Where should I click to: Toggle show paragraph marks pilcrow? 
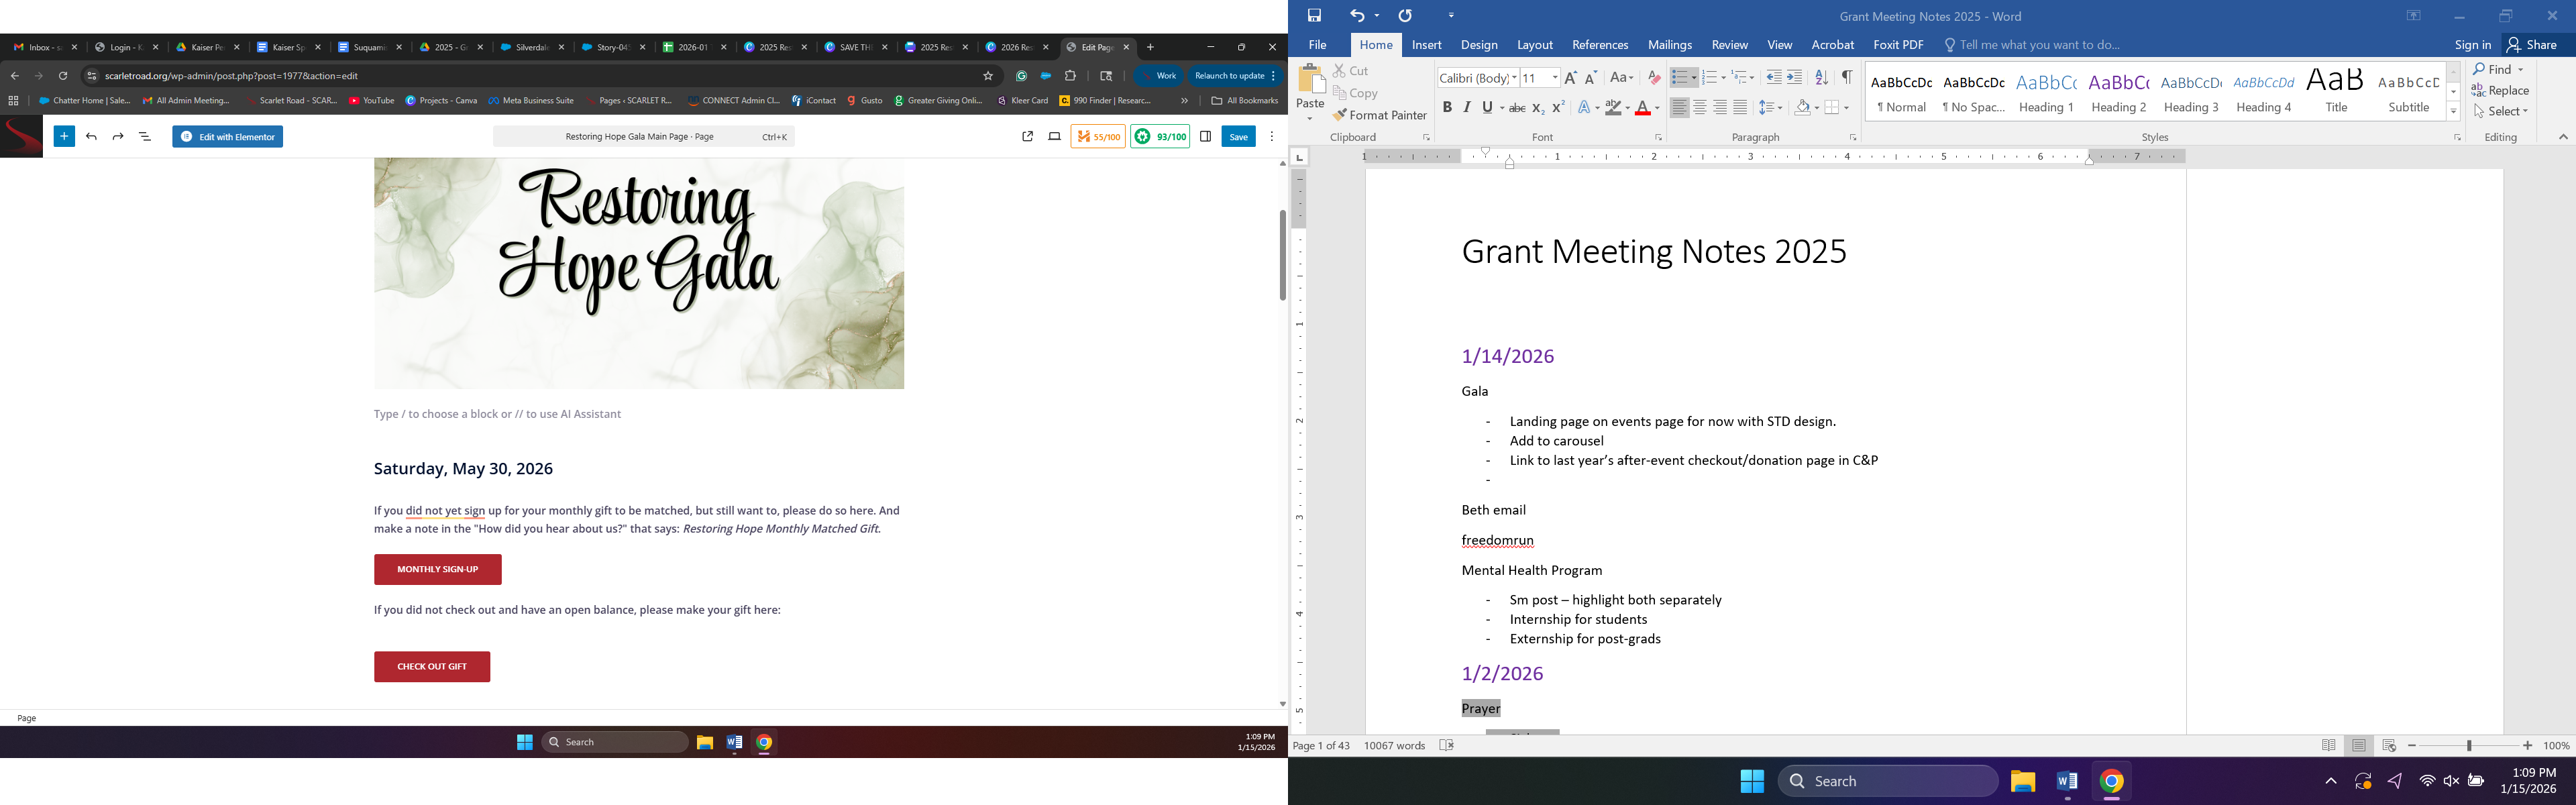1847,78
